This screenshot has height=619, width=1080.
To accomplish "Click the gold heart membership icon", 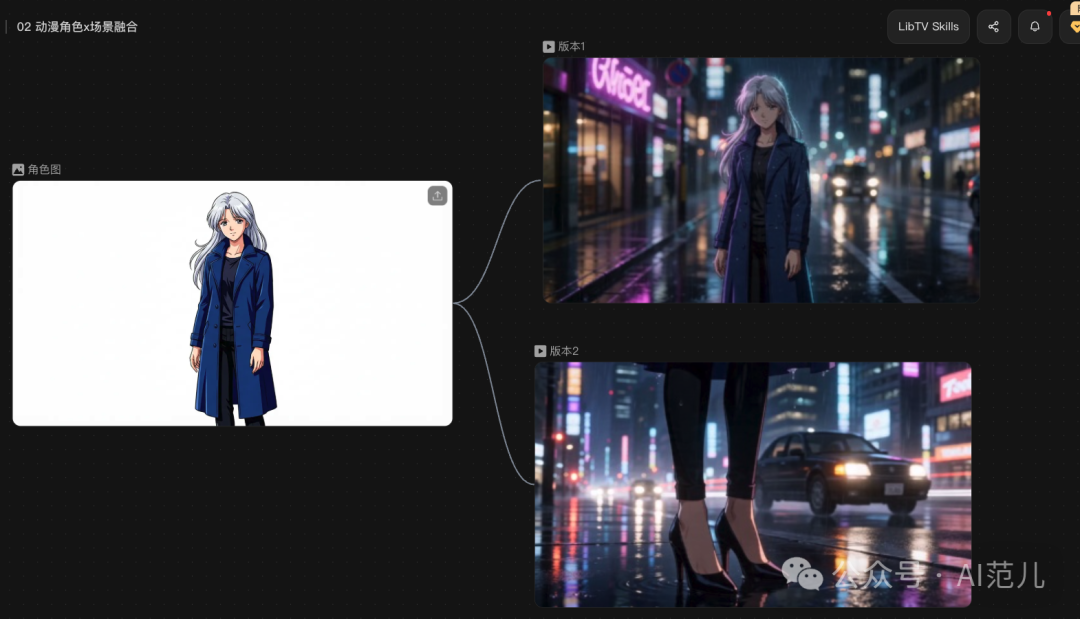I will pyautogui.click(x=1074, y=27).
